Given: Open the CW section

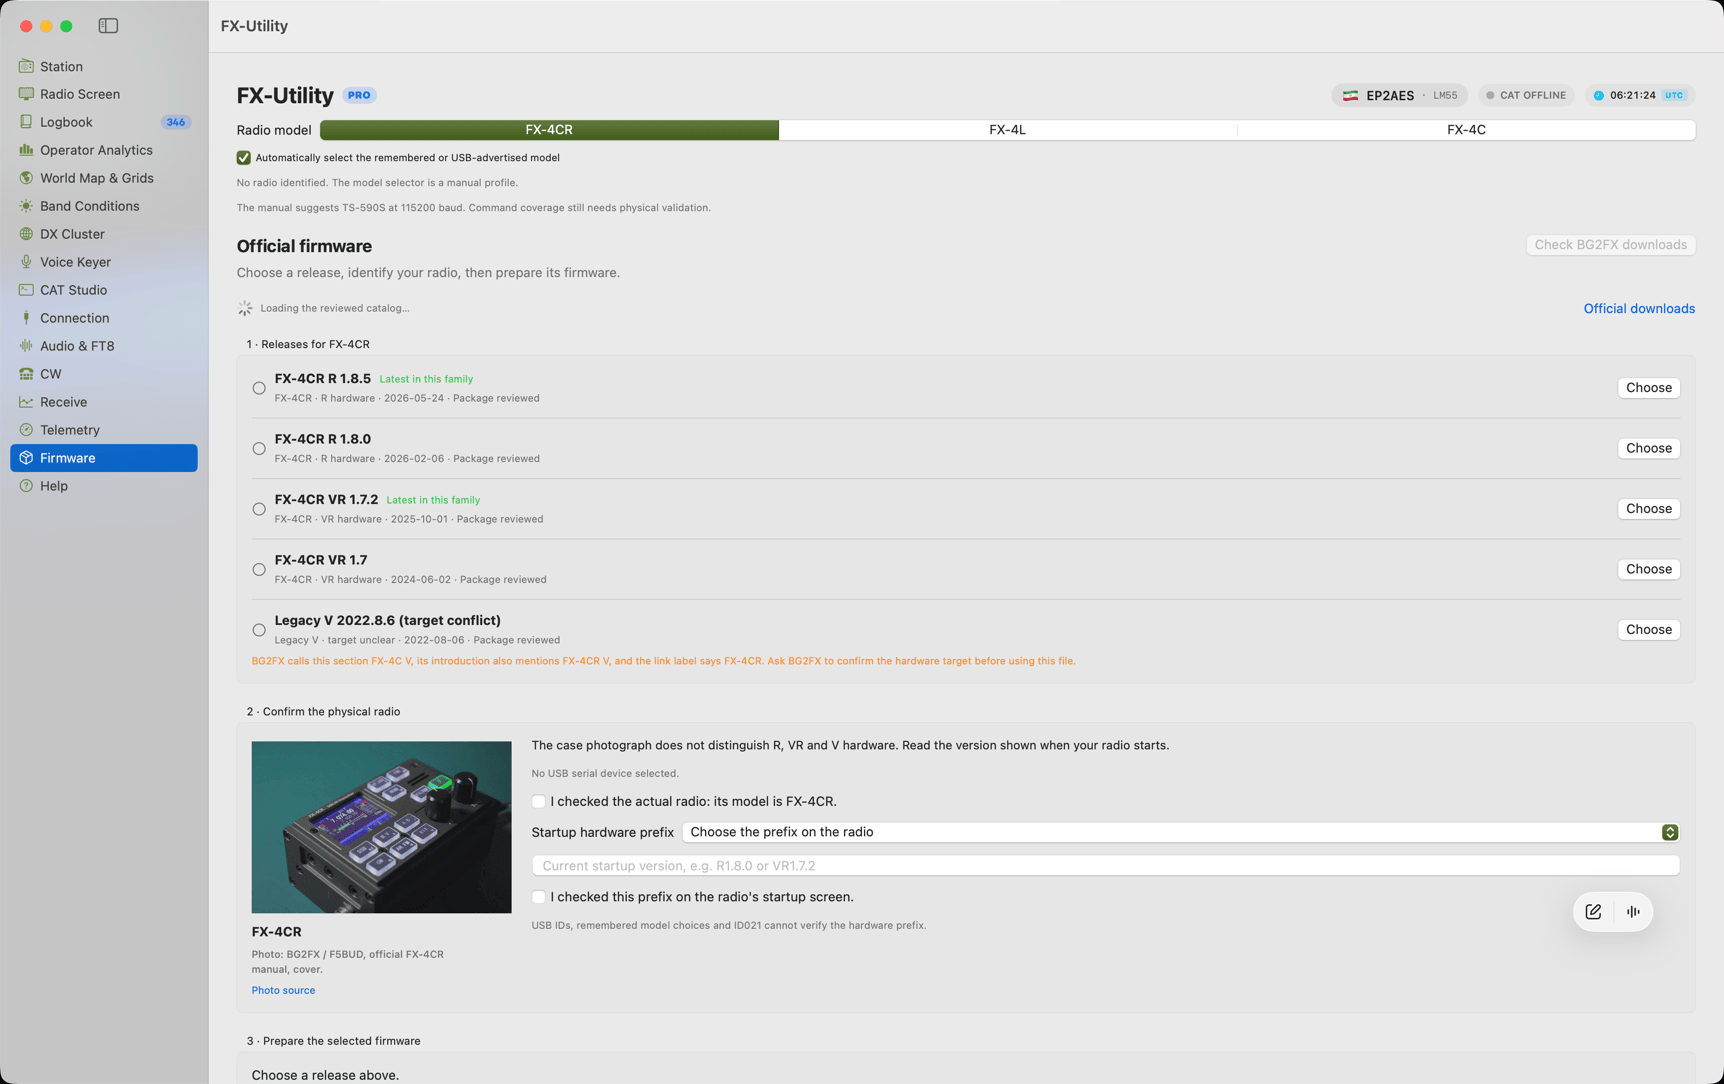Looking at the screenshot, I should (104, 374).
